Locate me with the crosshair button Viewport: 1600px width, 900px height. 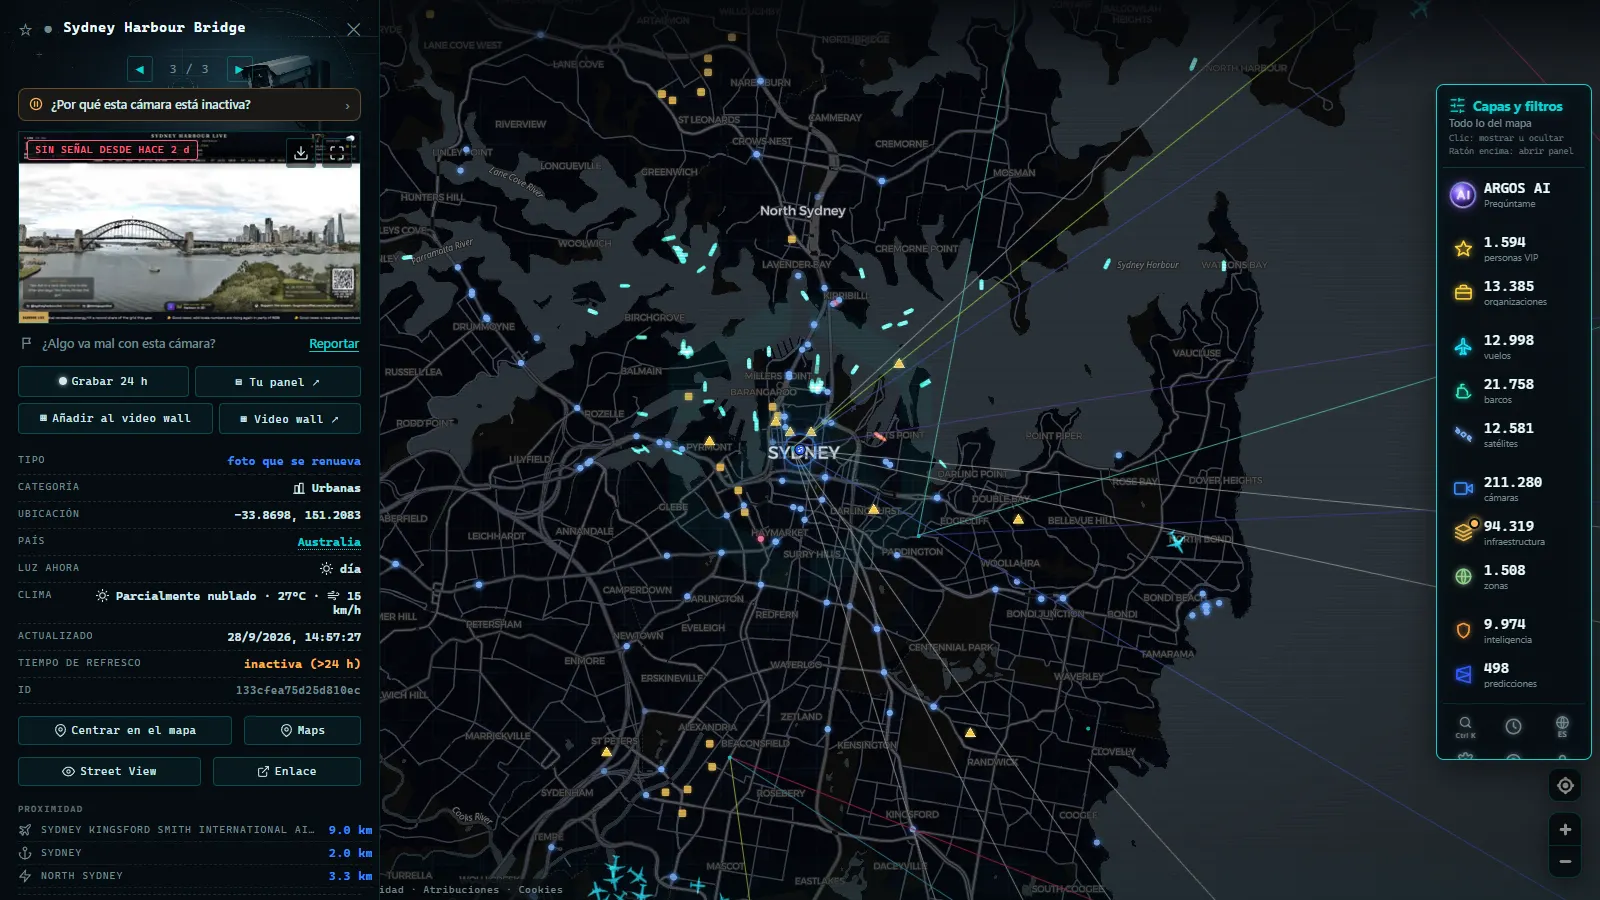coord(1565,786)
